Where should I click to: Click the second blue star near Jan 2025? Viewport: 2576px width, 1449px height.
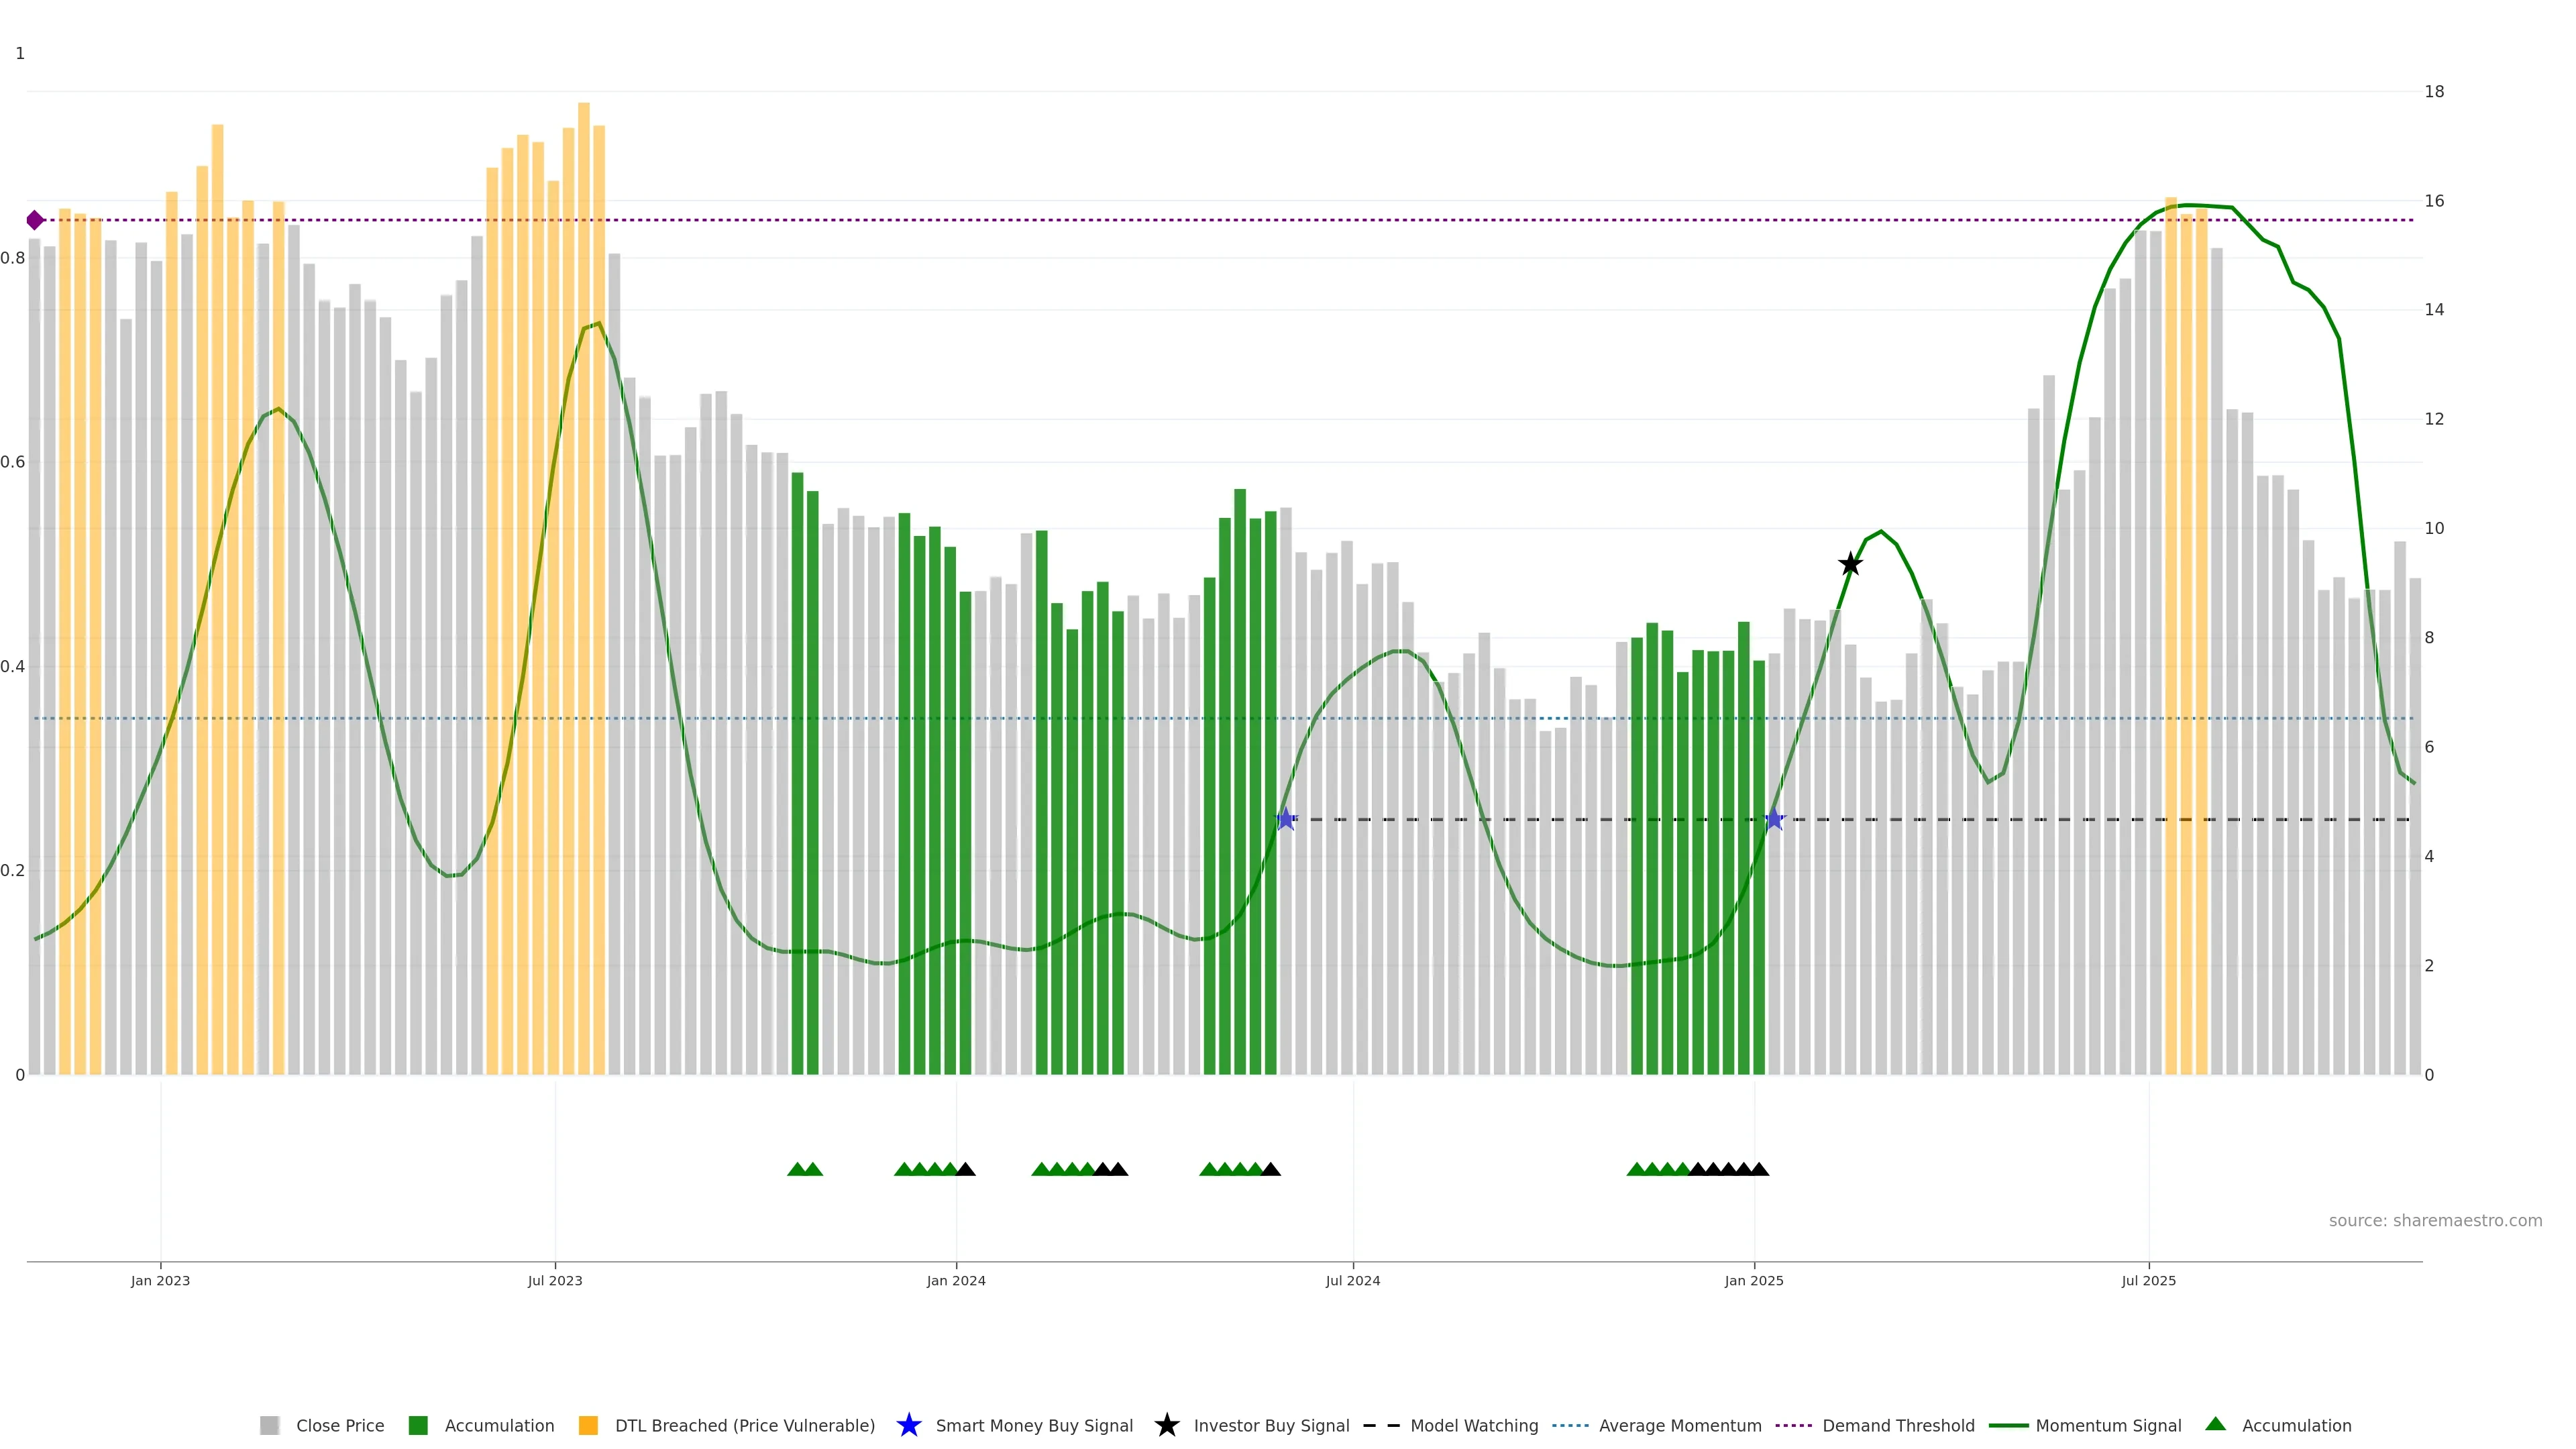point(1774,820)
